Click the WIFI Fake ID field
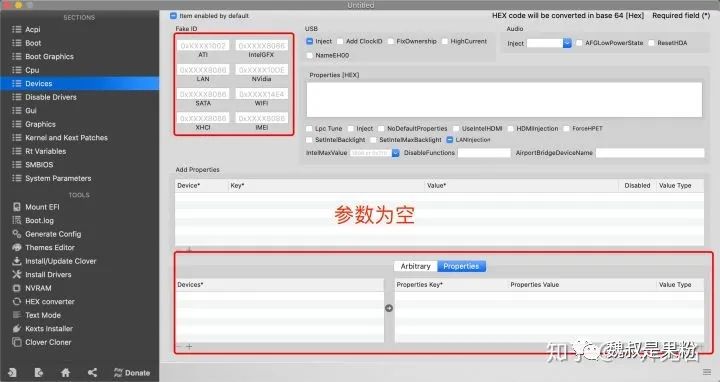Image resolution: width=720 pixels, height=382 pixels. point(262,94)
